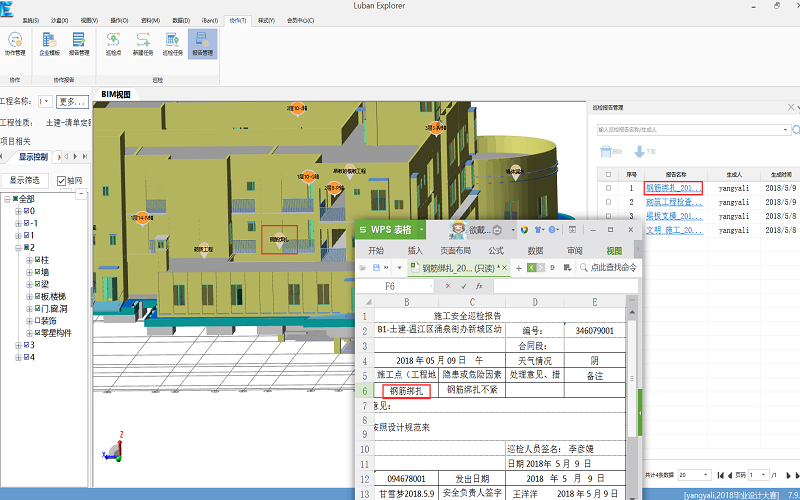
Task: Open the 视图(V) menu tab
Action: pos(89,20)
